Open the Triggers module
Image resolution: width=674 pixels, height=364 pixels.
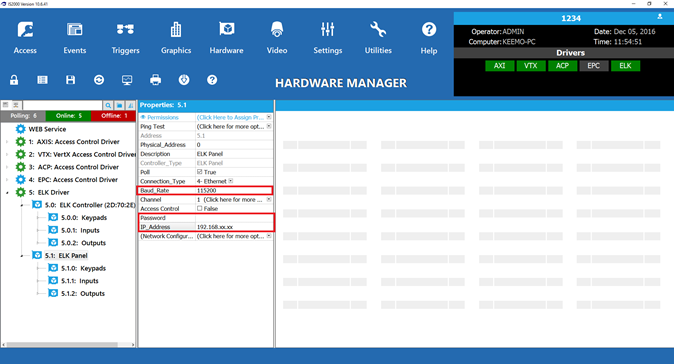(125, 38)
